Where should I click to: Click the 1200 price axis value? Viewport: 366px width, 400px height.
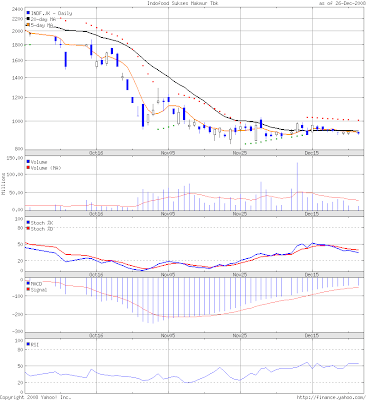click(18, 98)
